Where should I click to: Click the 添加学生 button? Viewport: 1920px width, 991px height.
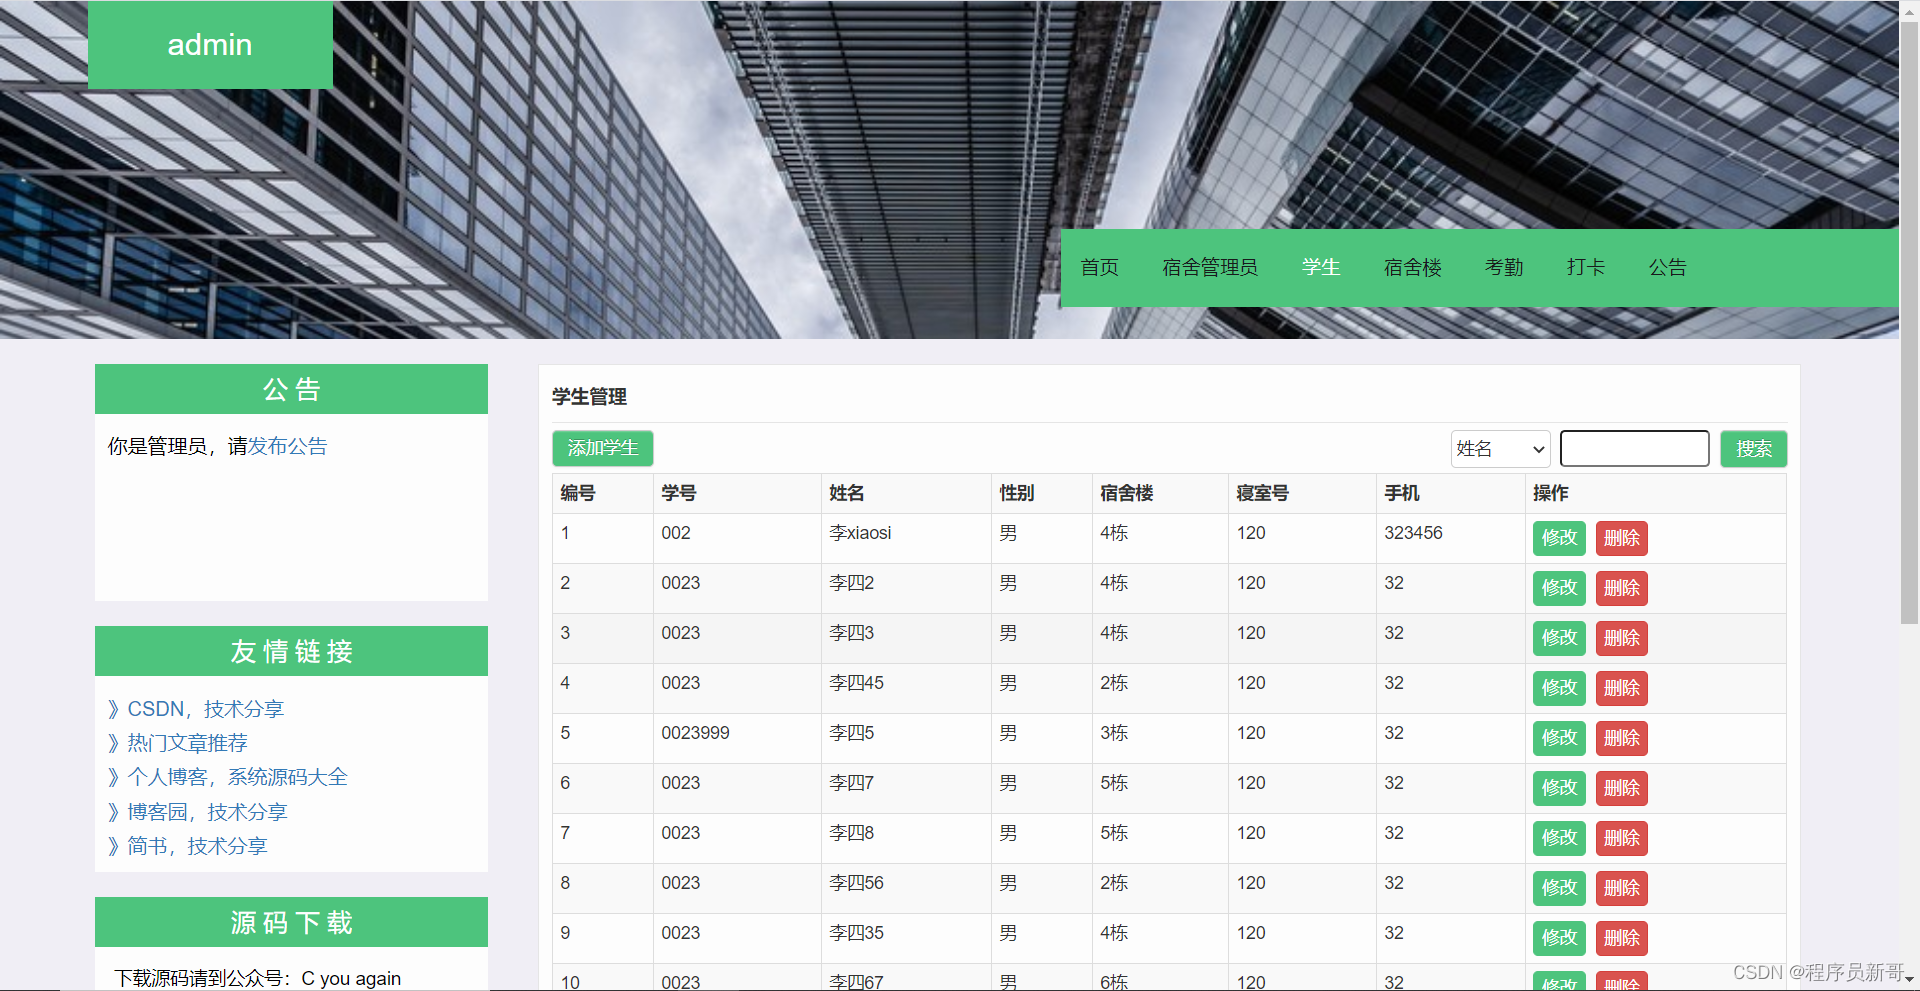pos(603,448)
